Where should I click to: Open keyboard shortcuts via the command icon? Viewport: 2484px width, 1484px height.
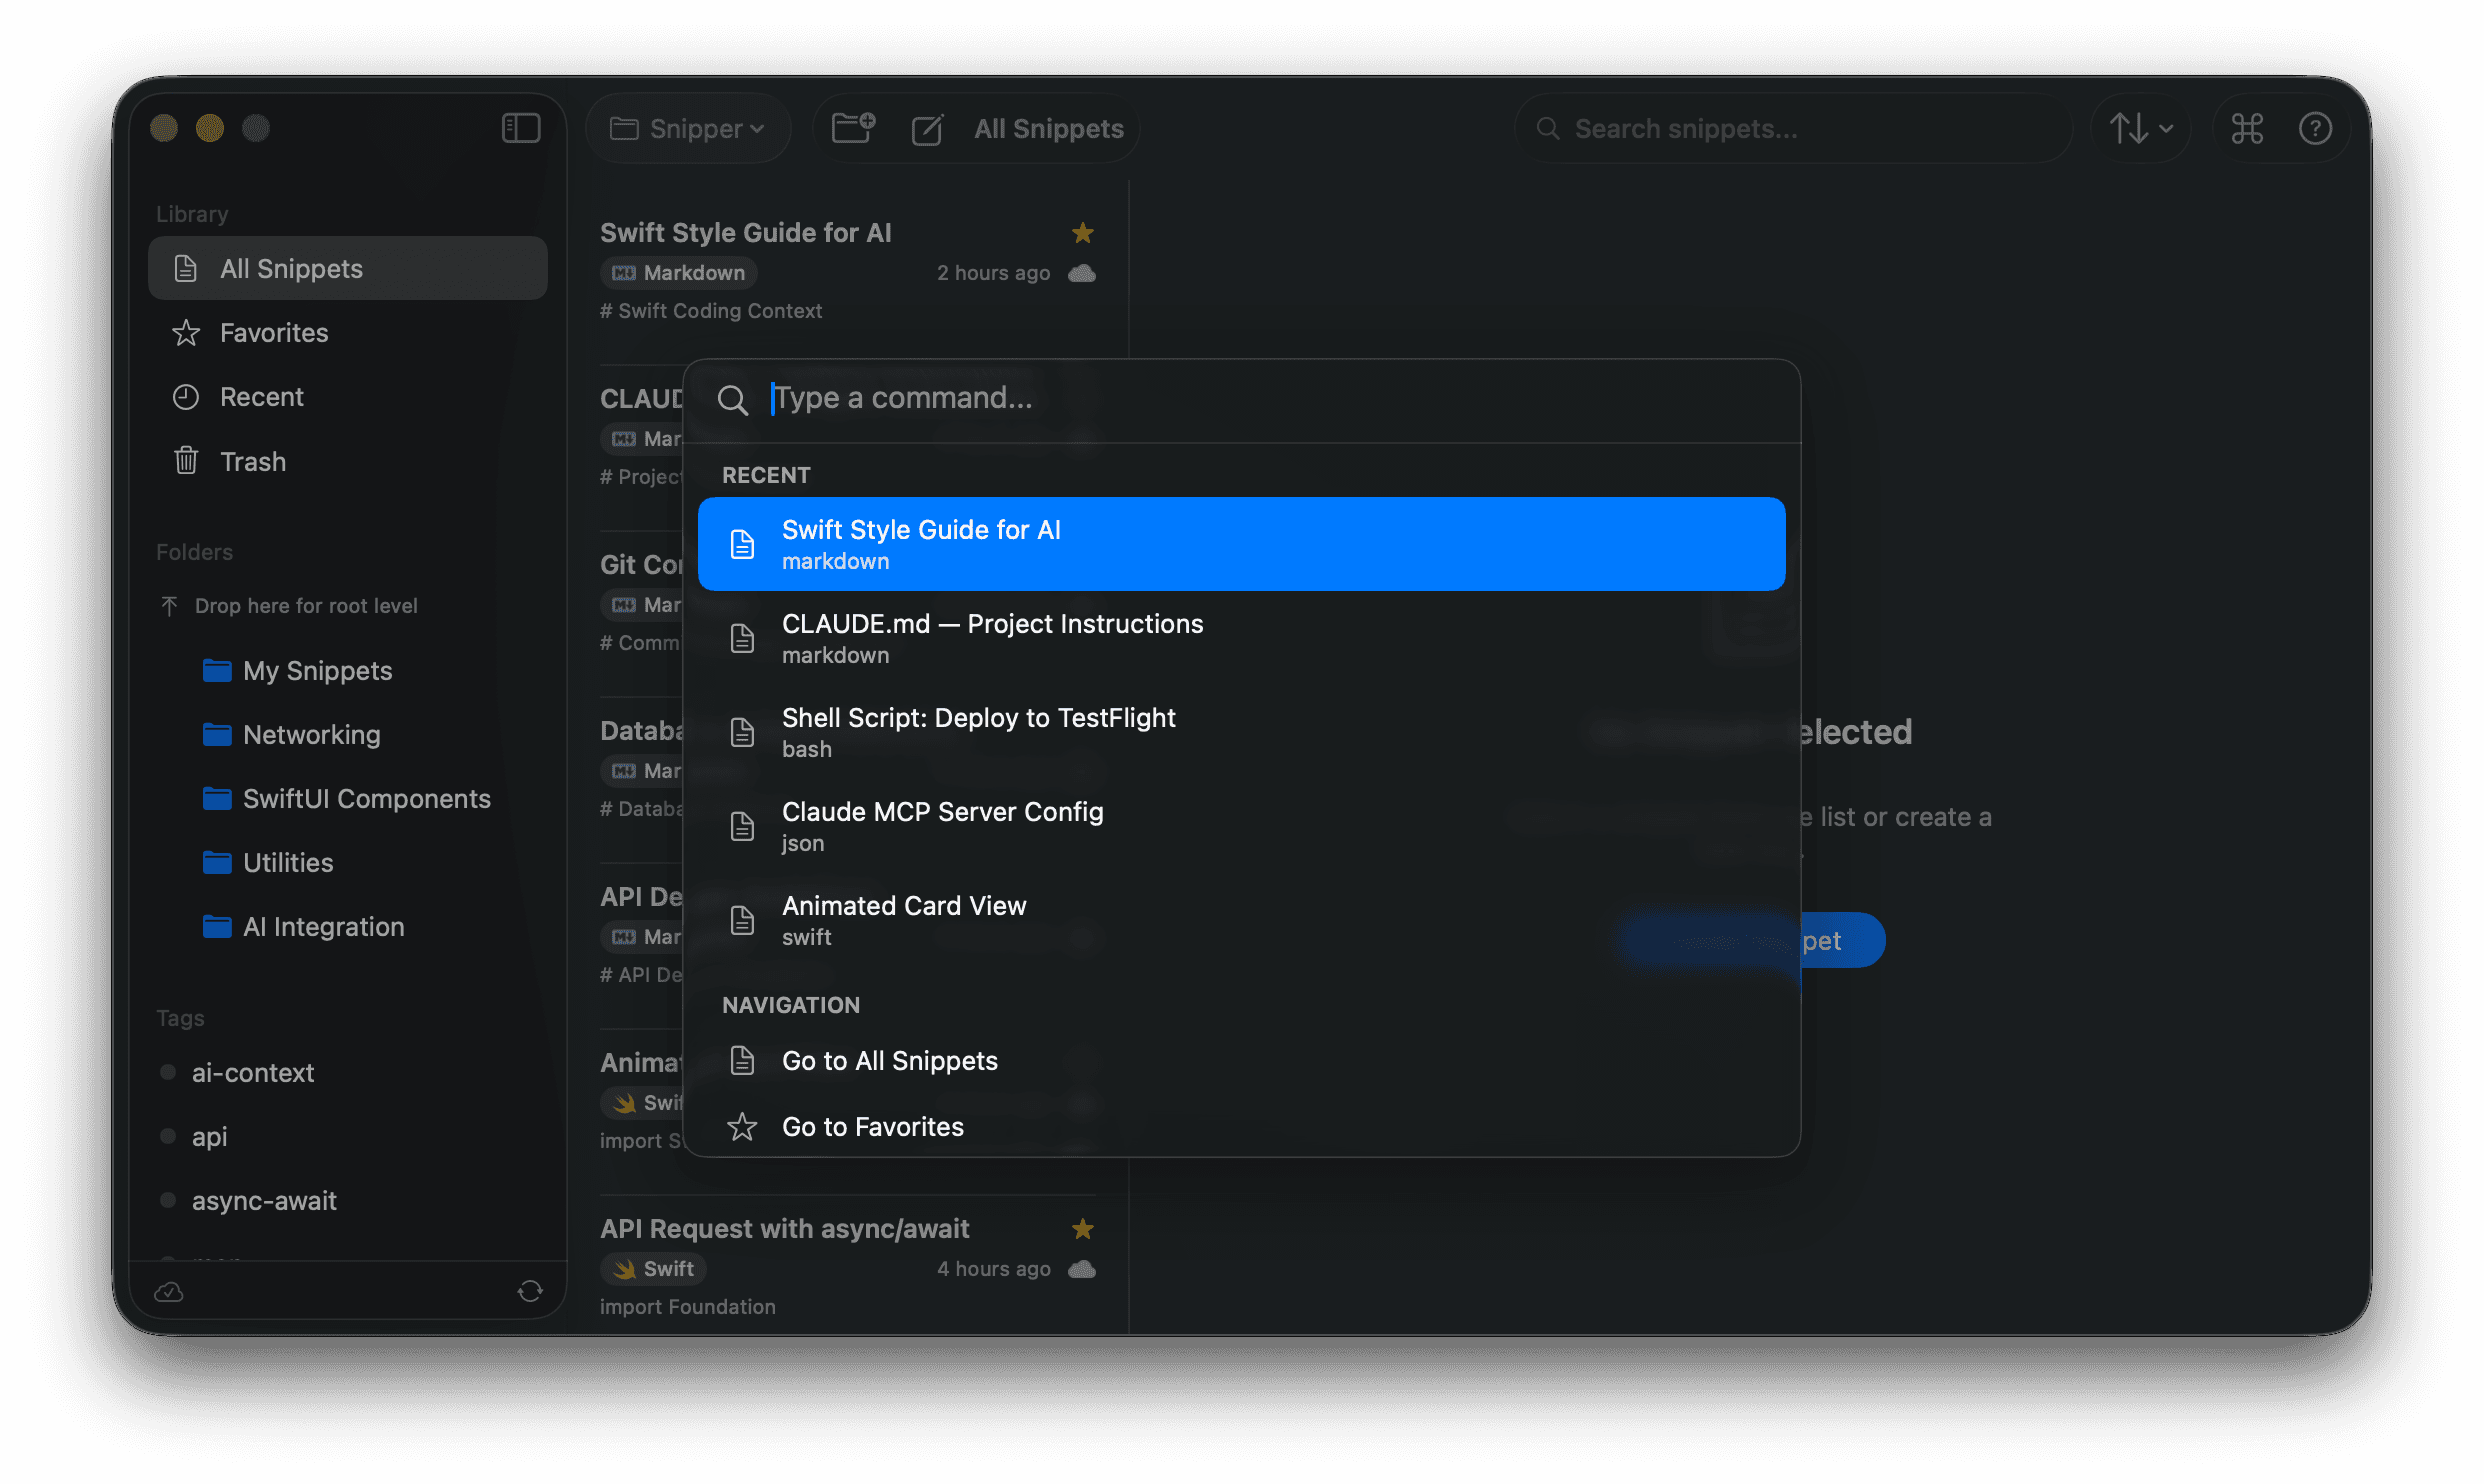click(2246, 128)
